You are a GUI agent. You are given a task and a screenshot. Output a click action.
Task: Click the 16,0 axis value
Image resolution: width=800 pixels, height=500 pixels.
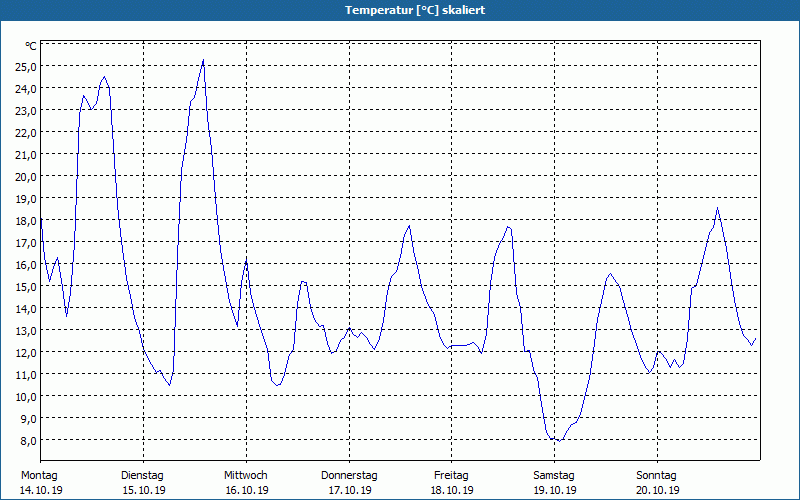(x=27, y=265)
